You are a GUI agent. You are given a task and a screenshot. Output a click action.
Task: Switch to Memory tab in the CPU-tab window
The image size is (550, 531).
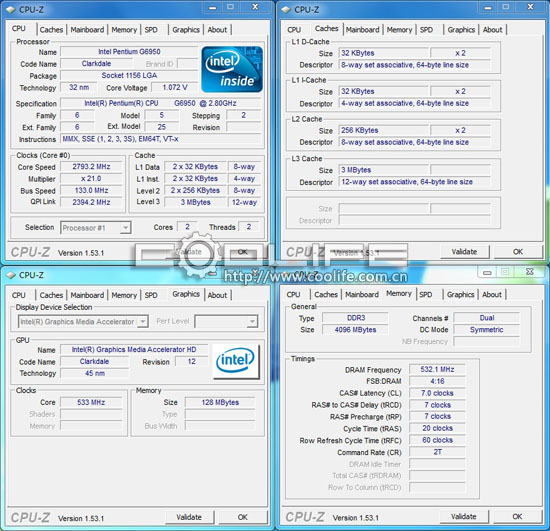pyautogui.click(x=124, y=30)
